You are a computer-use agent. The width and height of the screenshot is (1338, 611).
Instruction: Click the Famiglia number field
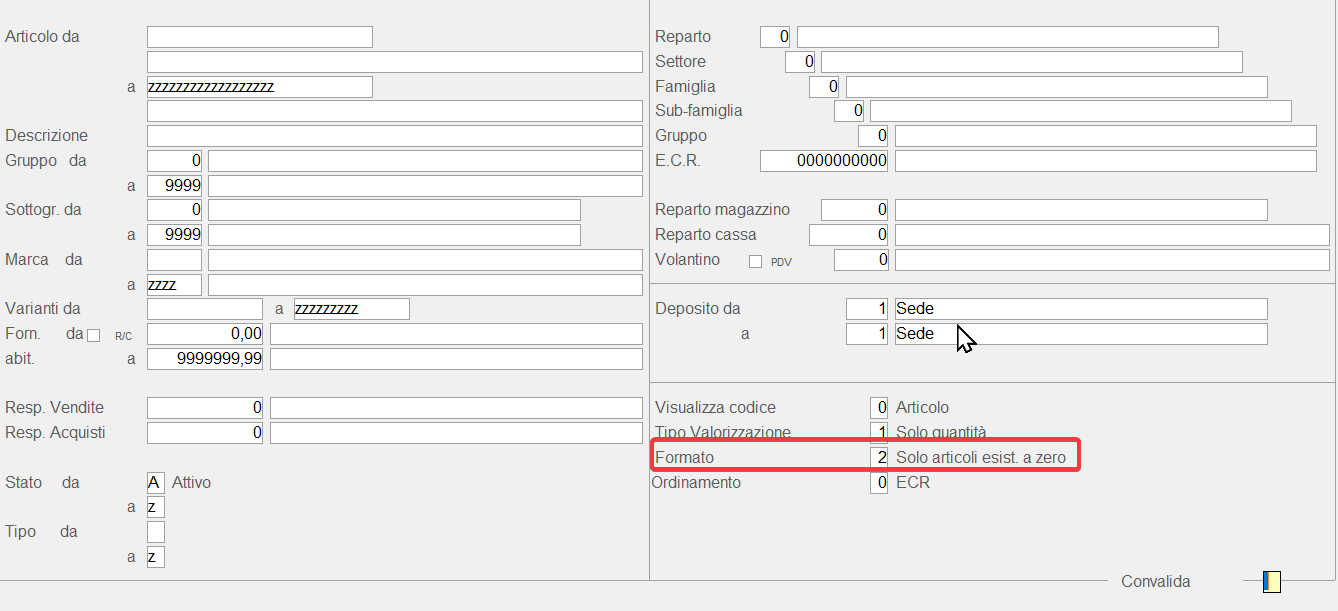824,87
